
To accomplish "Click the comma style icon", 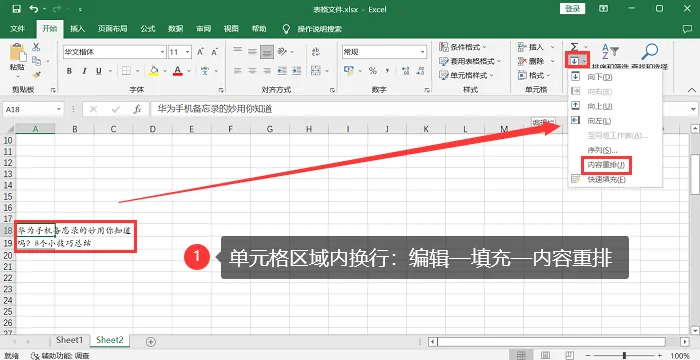I will point(388,71).
